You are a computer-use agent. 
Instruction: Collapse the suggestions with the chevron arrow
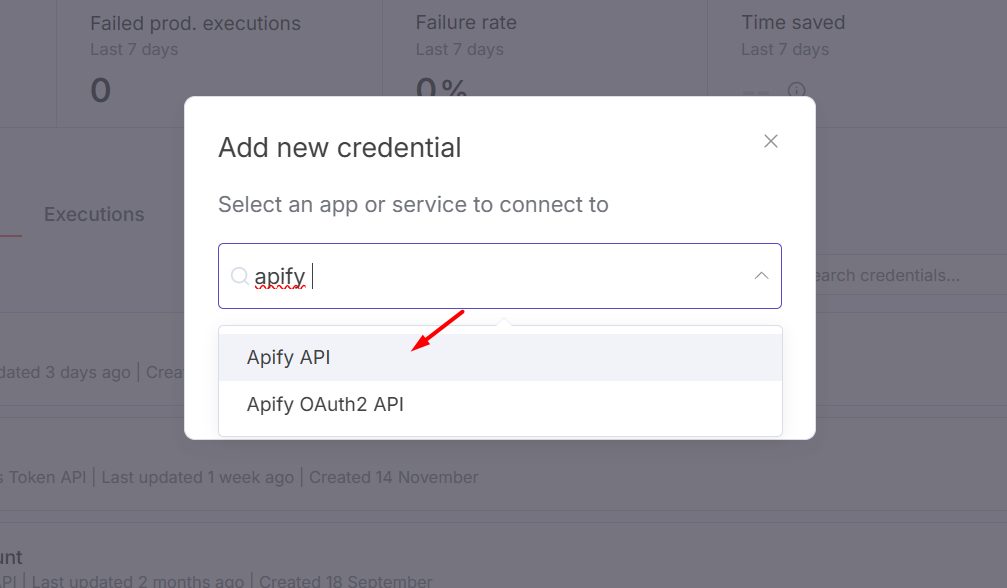761,276
